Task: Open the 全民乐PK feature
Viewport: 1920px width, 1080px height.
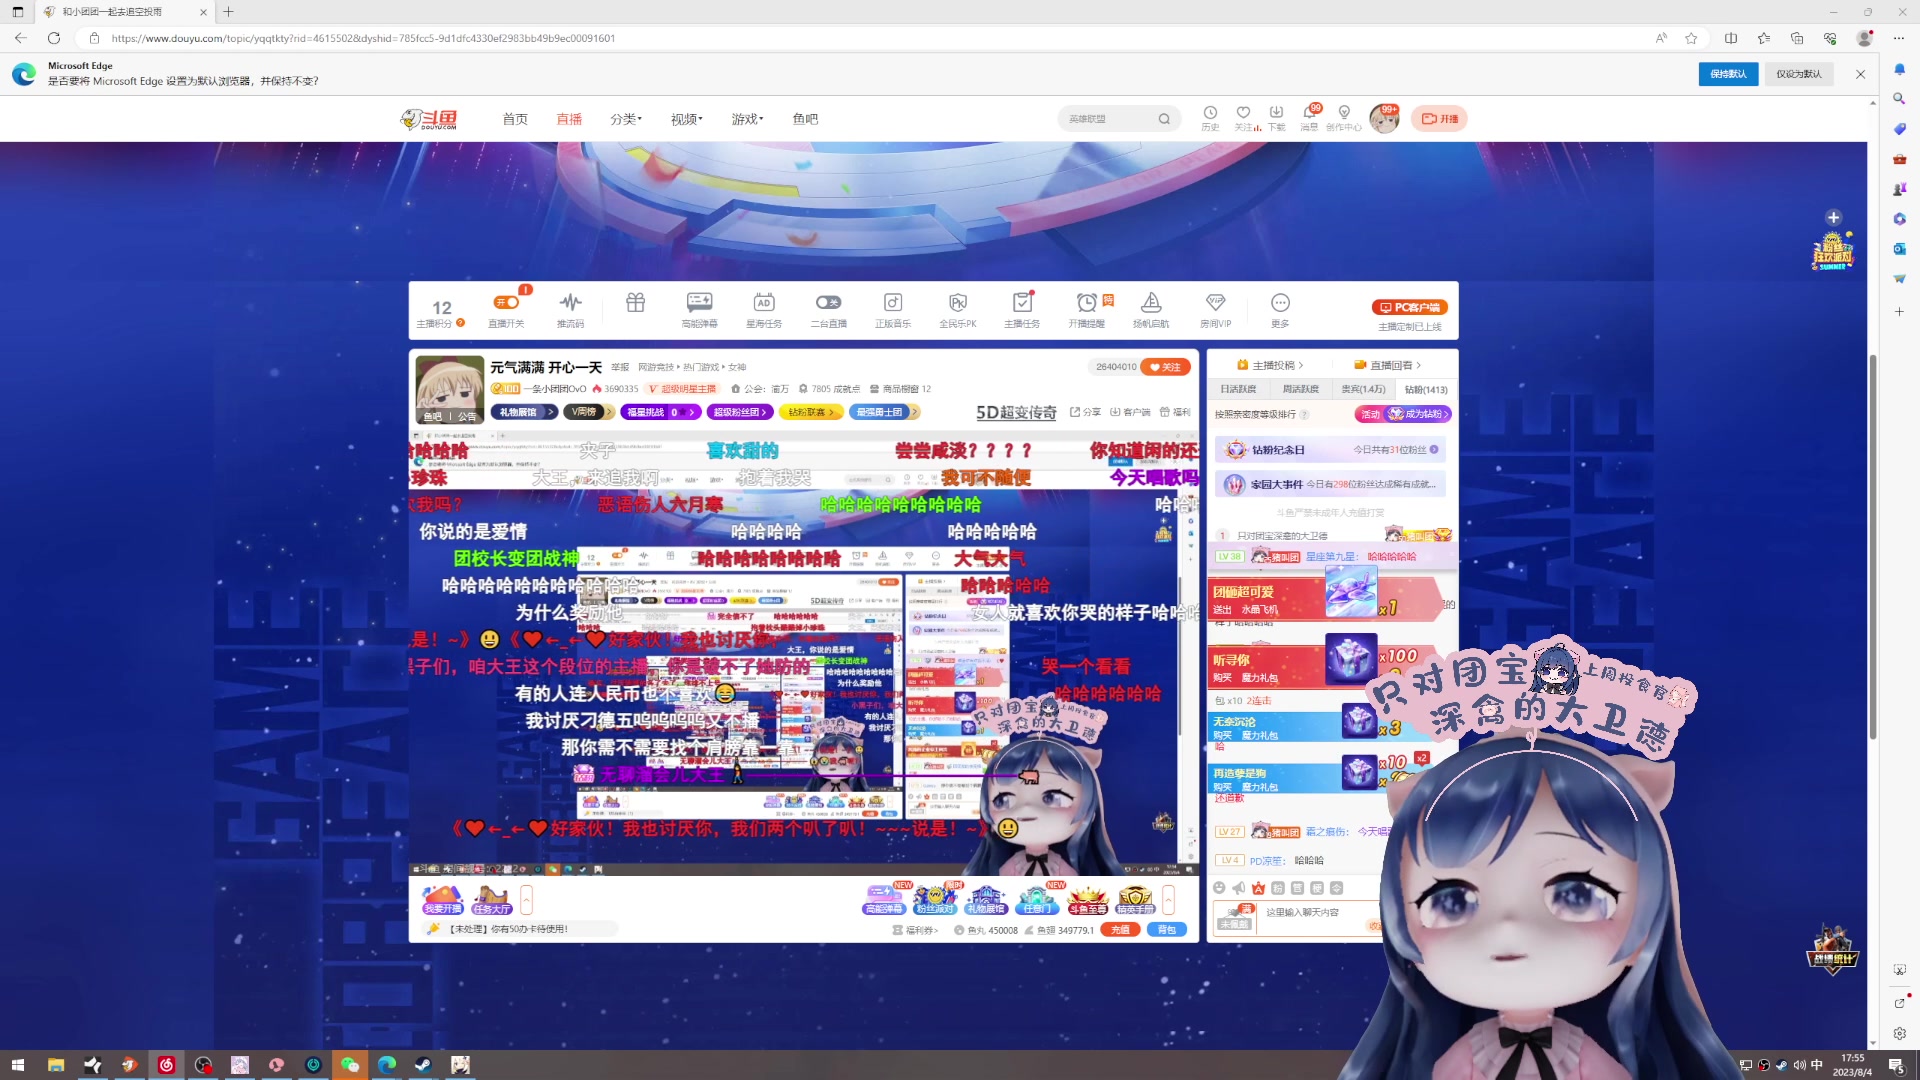Action: (x=957, y=310)
